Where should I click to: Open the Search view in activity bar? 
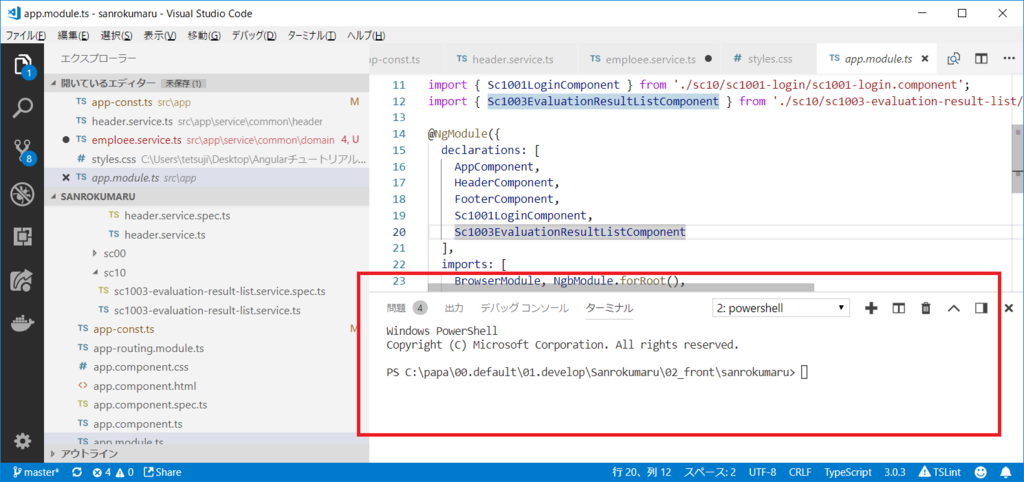coord(22,108)
